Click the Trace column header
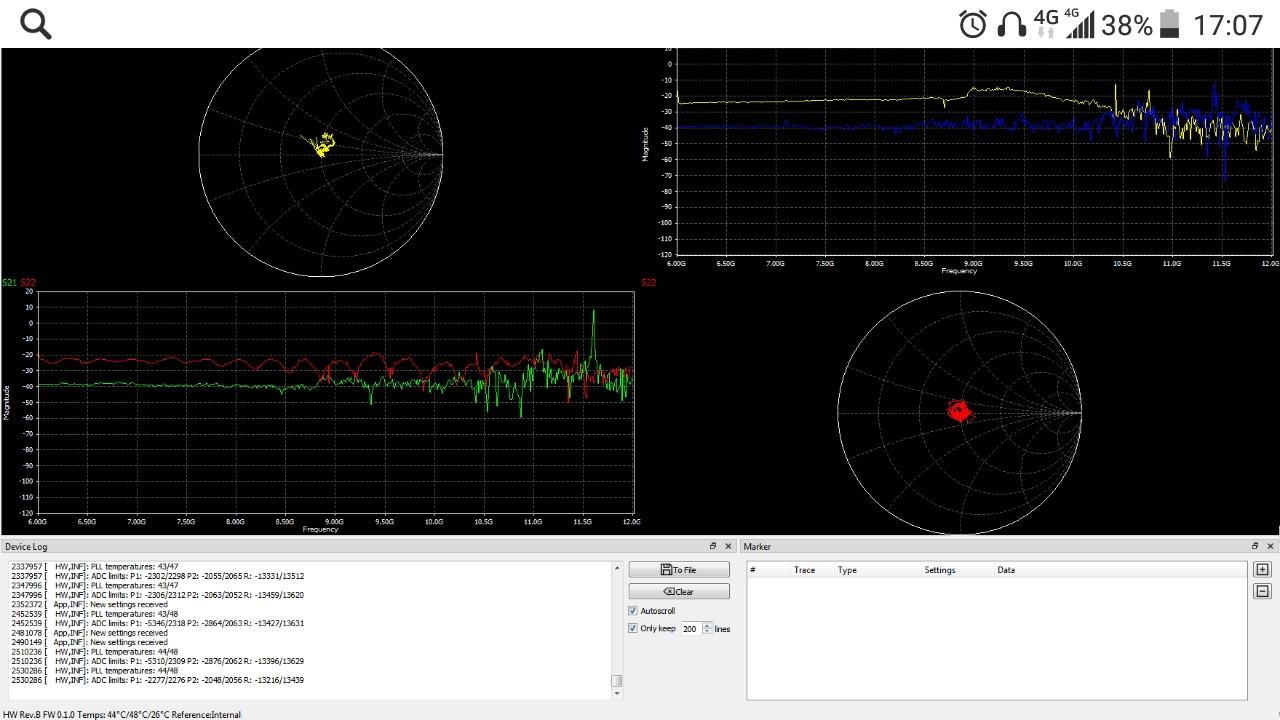The image size is (1280, 720). click(x=804, y=570)
